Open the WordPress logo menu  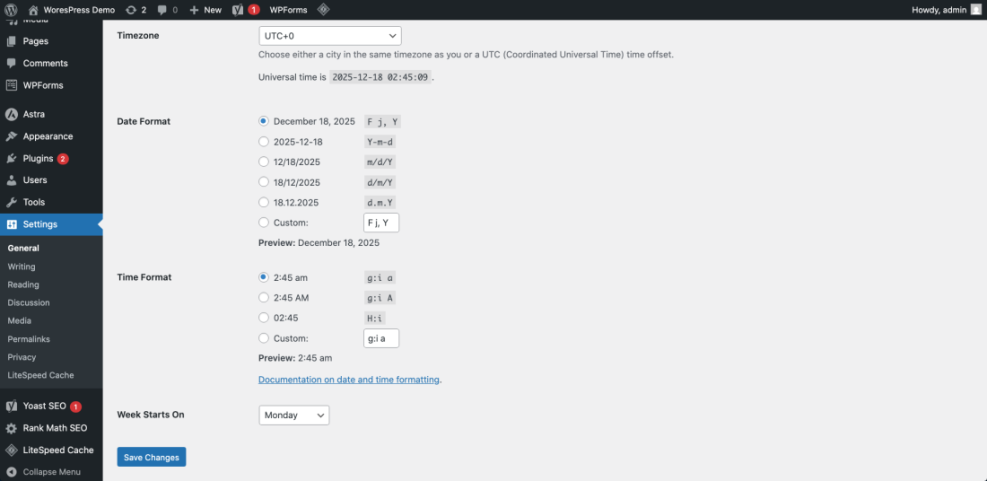tap(11, 9)
